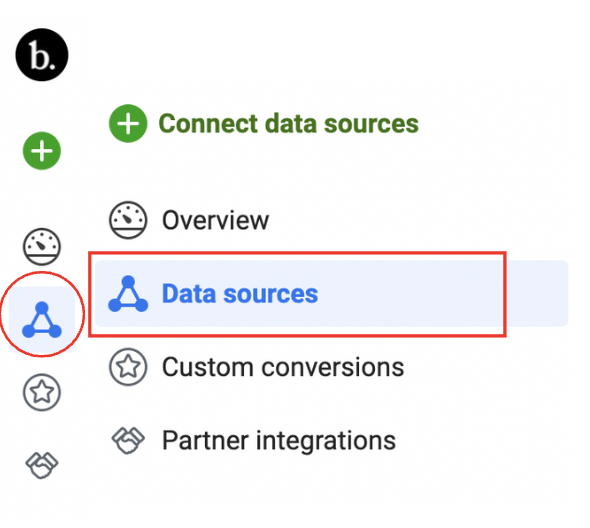This screenshot has height=528, width=590.
Task: Click the star icon beside Custom conversions
Action: coord(128,367)
